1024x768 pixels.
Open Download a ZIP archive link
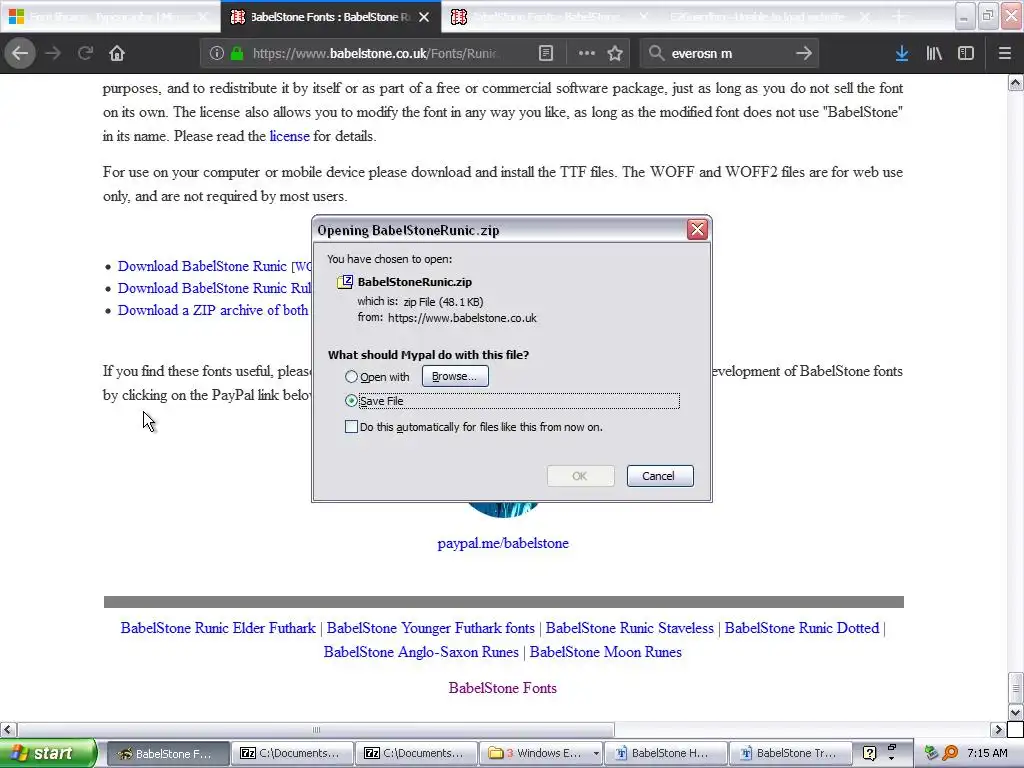pyautogui.click(x=213, y=310)
